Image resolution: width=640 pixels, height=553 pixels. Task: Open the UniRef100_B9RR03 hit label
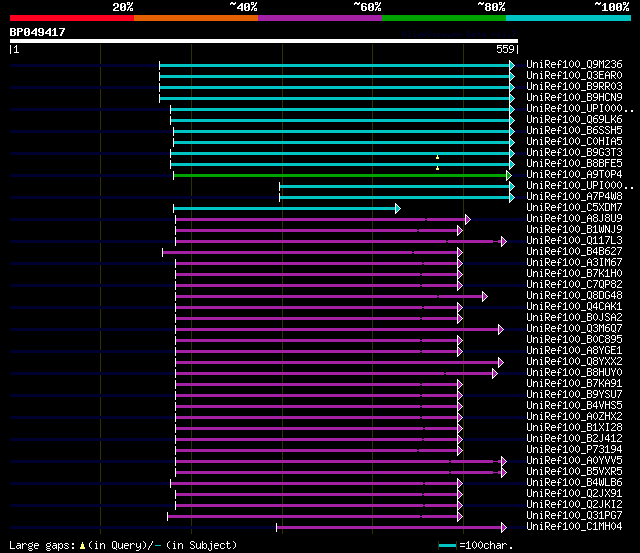(x=574, y=87)
